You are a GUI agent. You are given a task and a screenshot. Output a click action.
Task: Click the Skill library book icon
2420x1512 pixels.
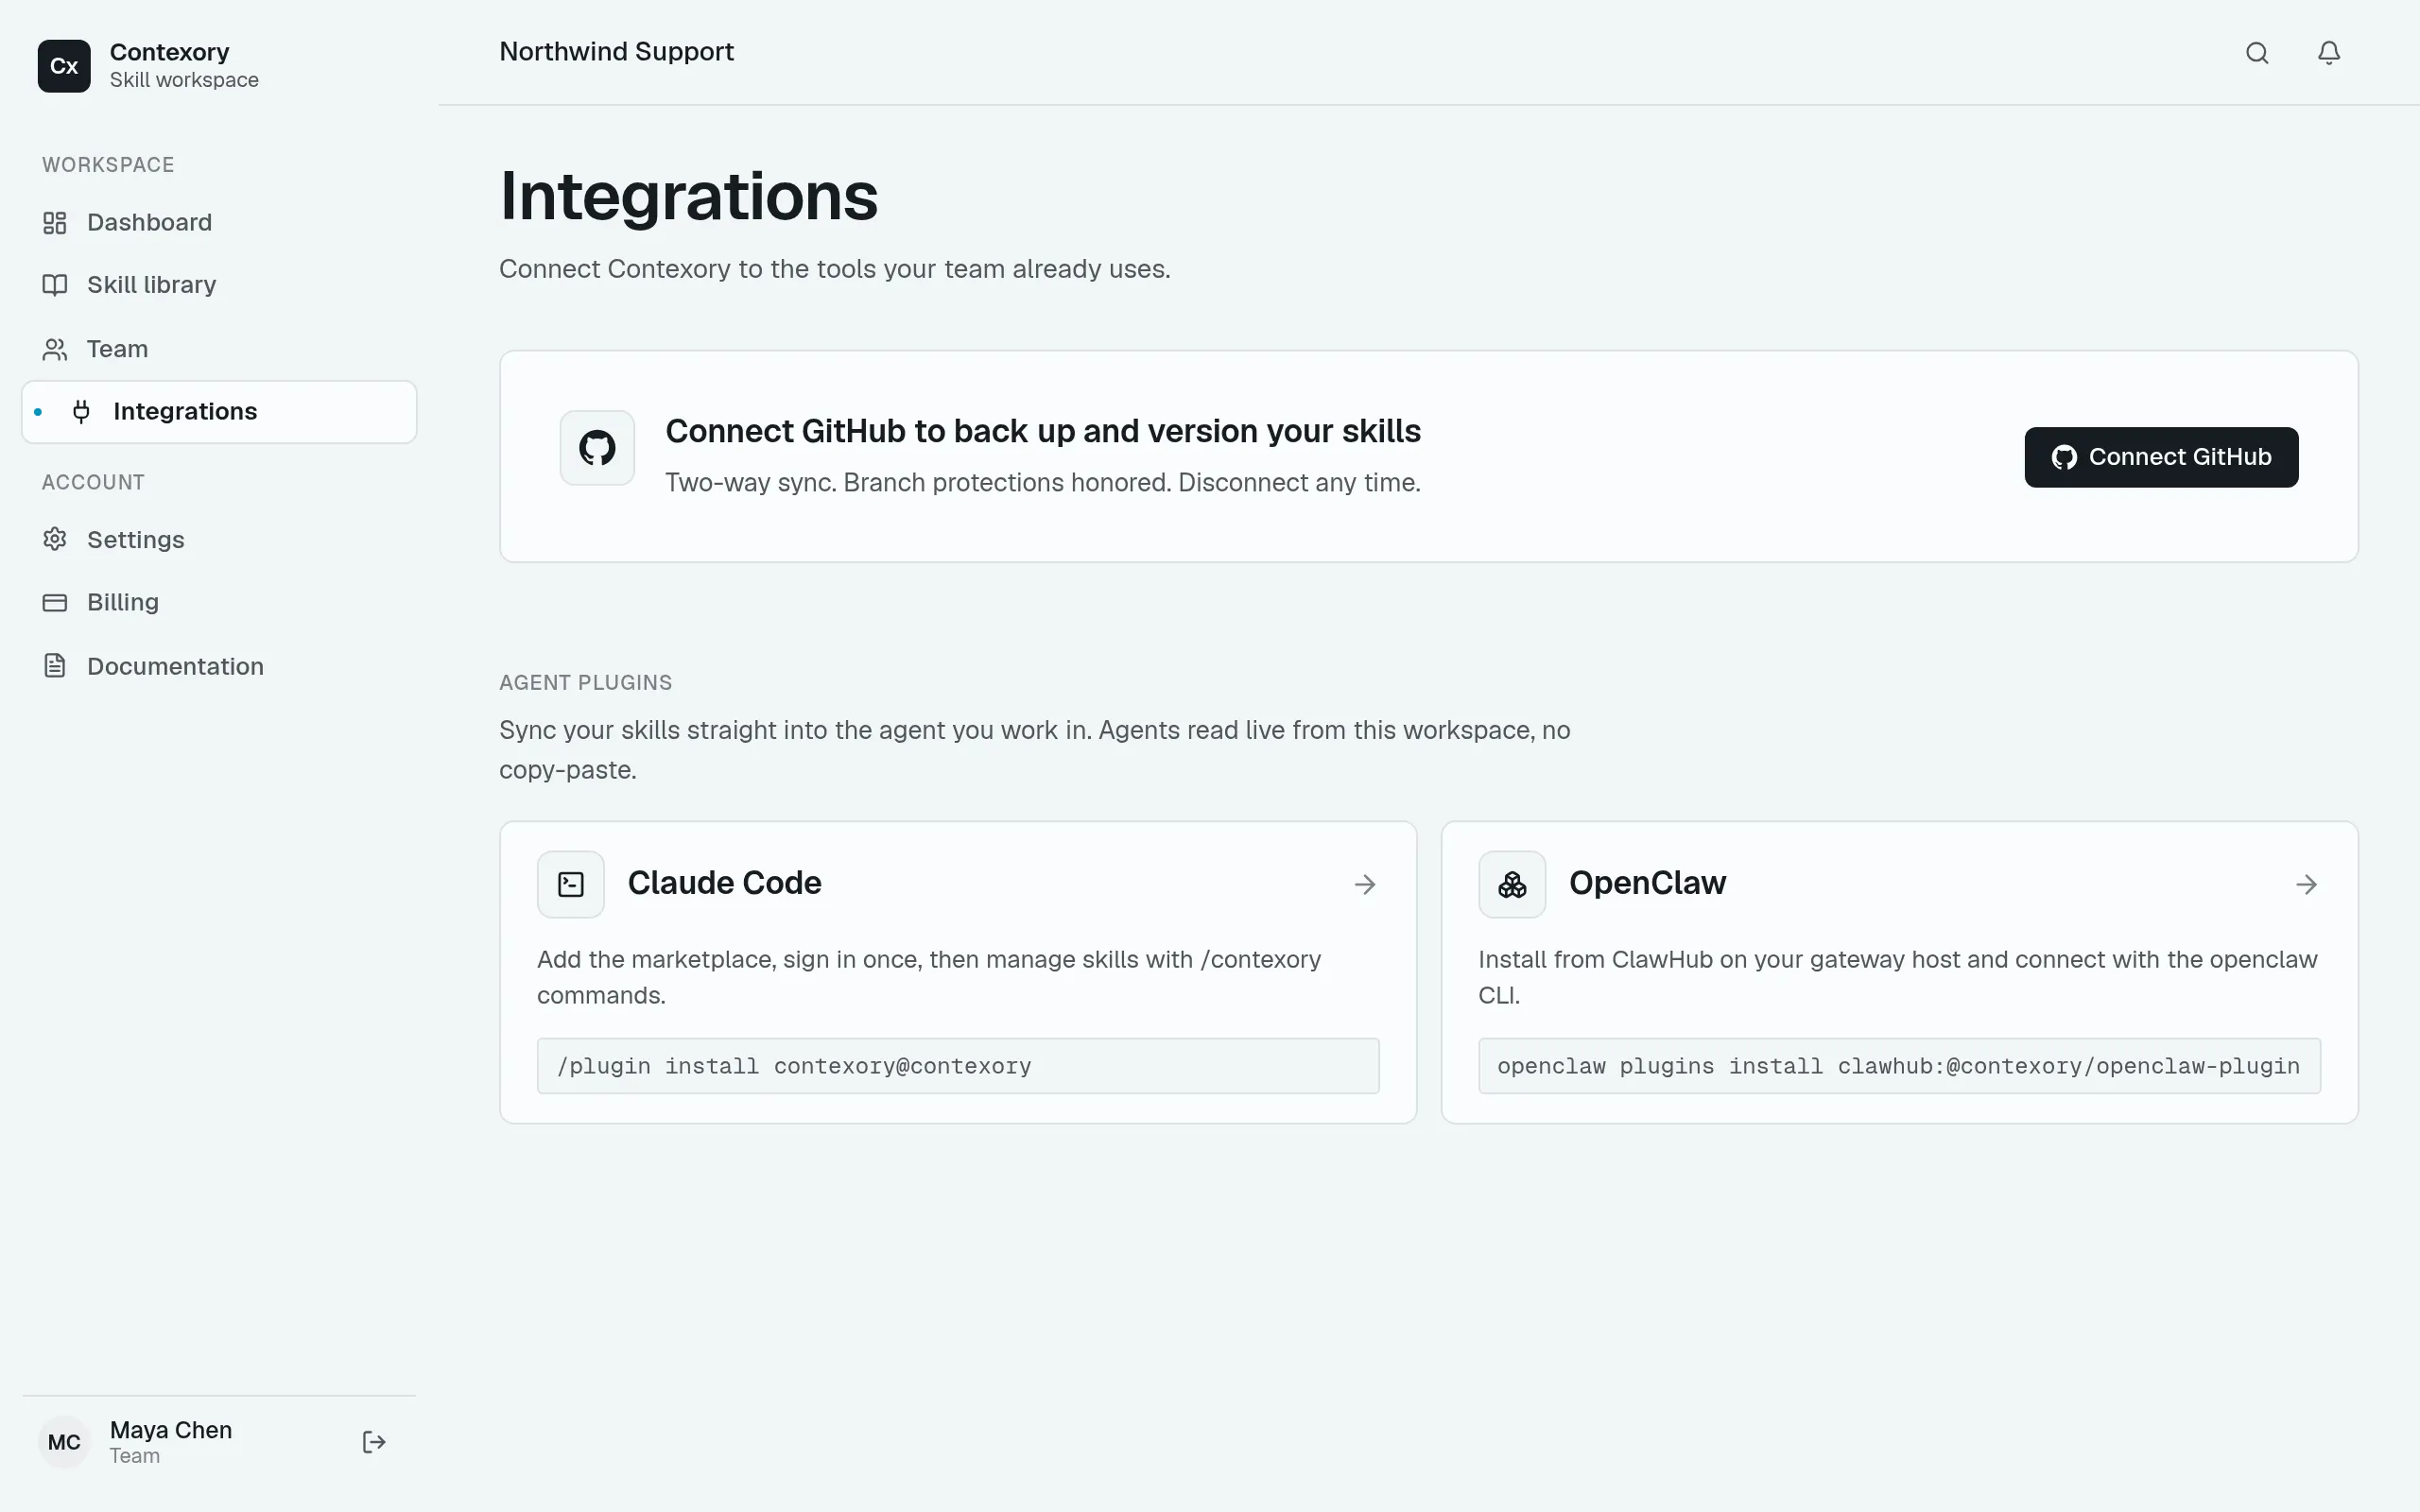point(55,285)
